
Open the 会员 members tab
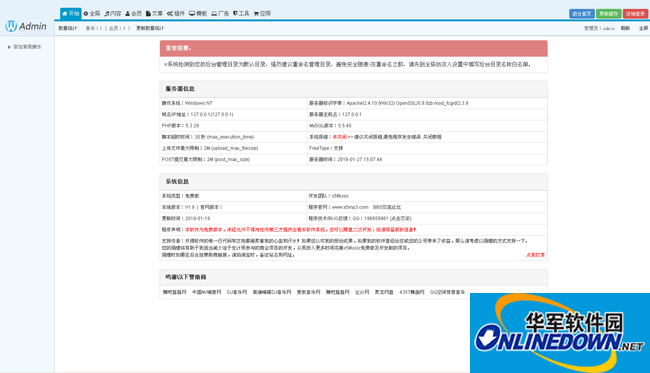(x=133, y=14)
